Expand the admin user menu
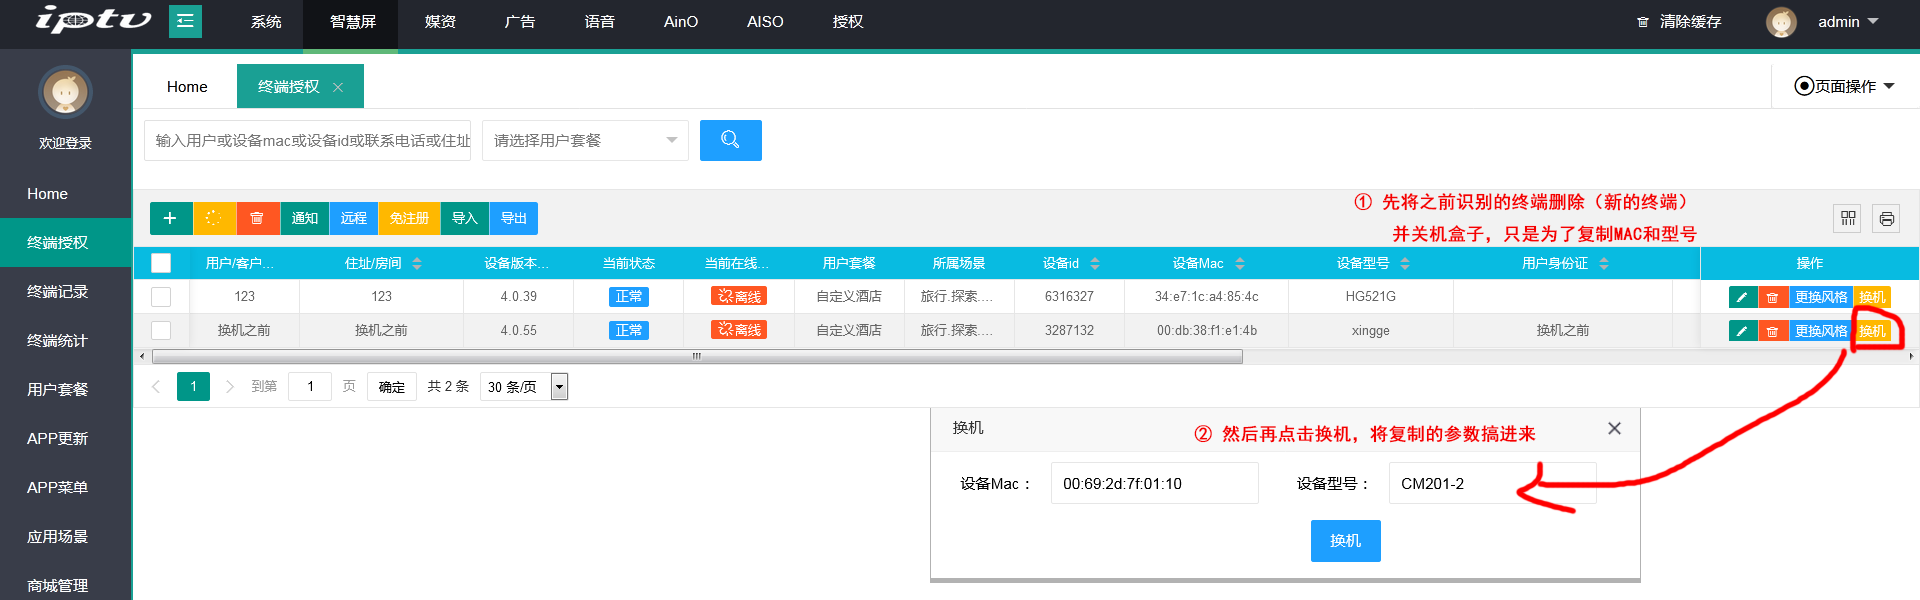 (x=1847, y=21)
